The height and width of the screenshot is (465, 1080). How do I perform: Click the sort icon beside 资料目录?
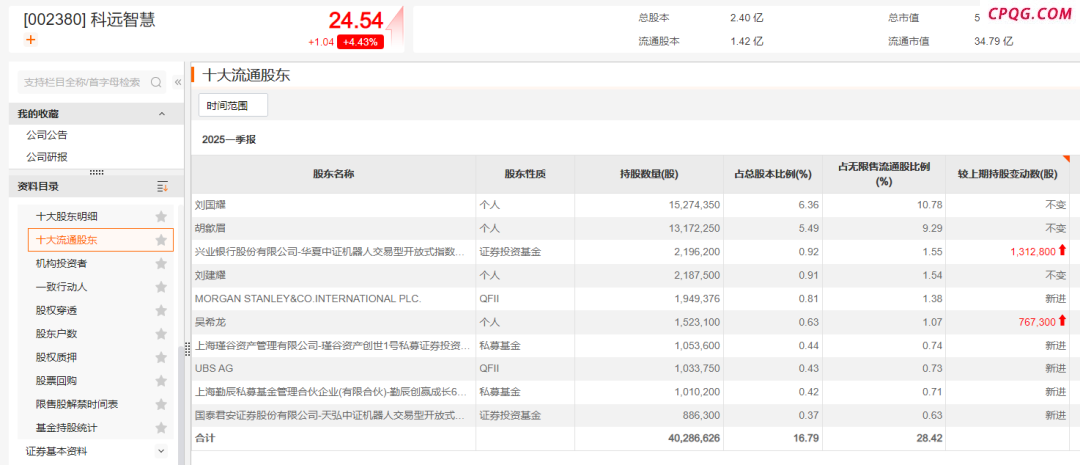[163, 187]
